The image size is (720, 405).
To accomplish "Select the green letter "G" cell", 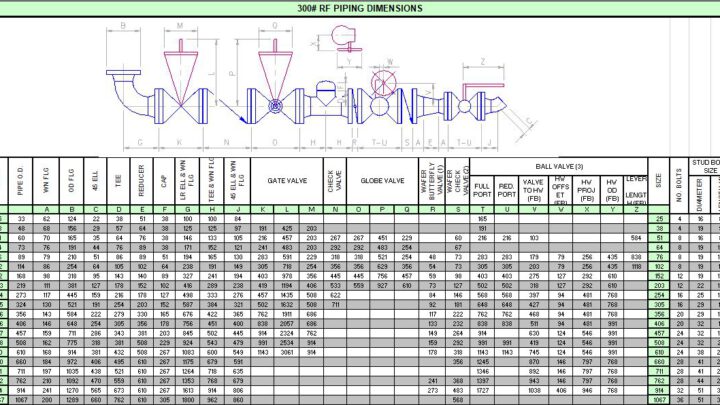I will click(187, 209).
